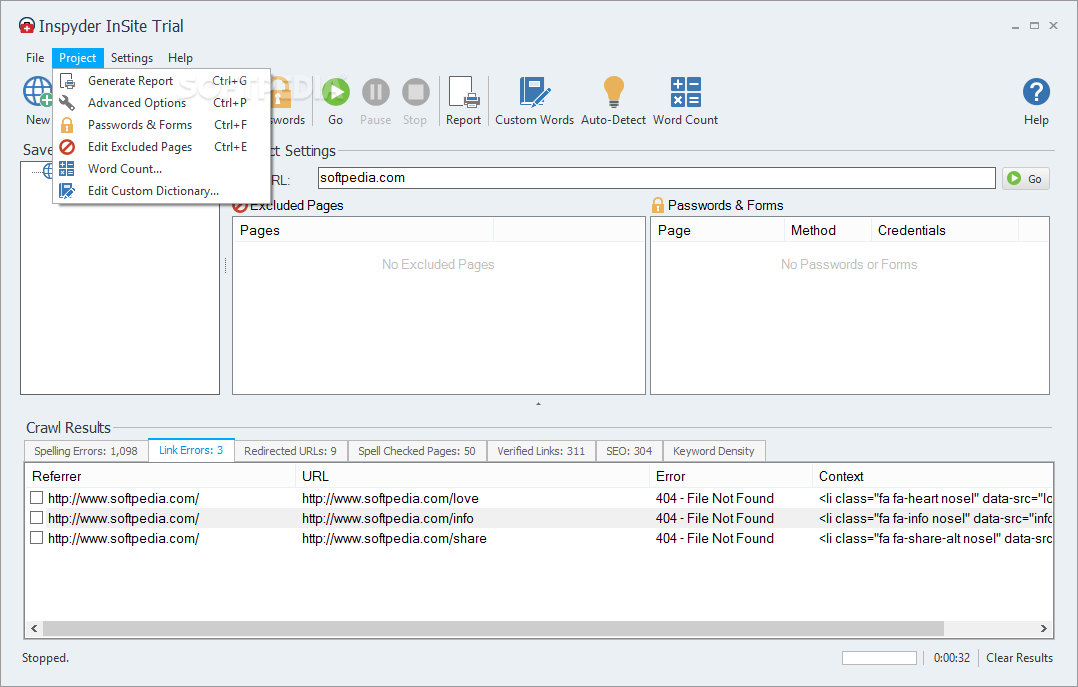Click Edit Custom Dictionary pencil icon

67,190
